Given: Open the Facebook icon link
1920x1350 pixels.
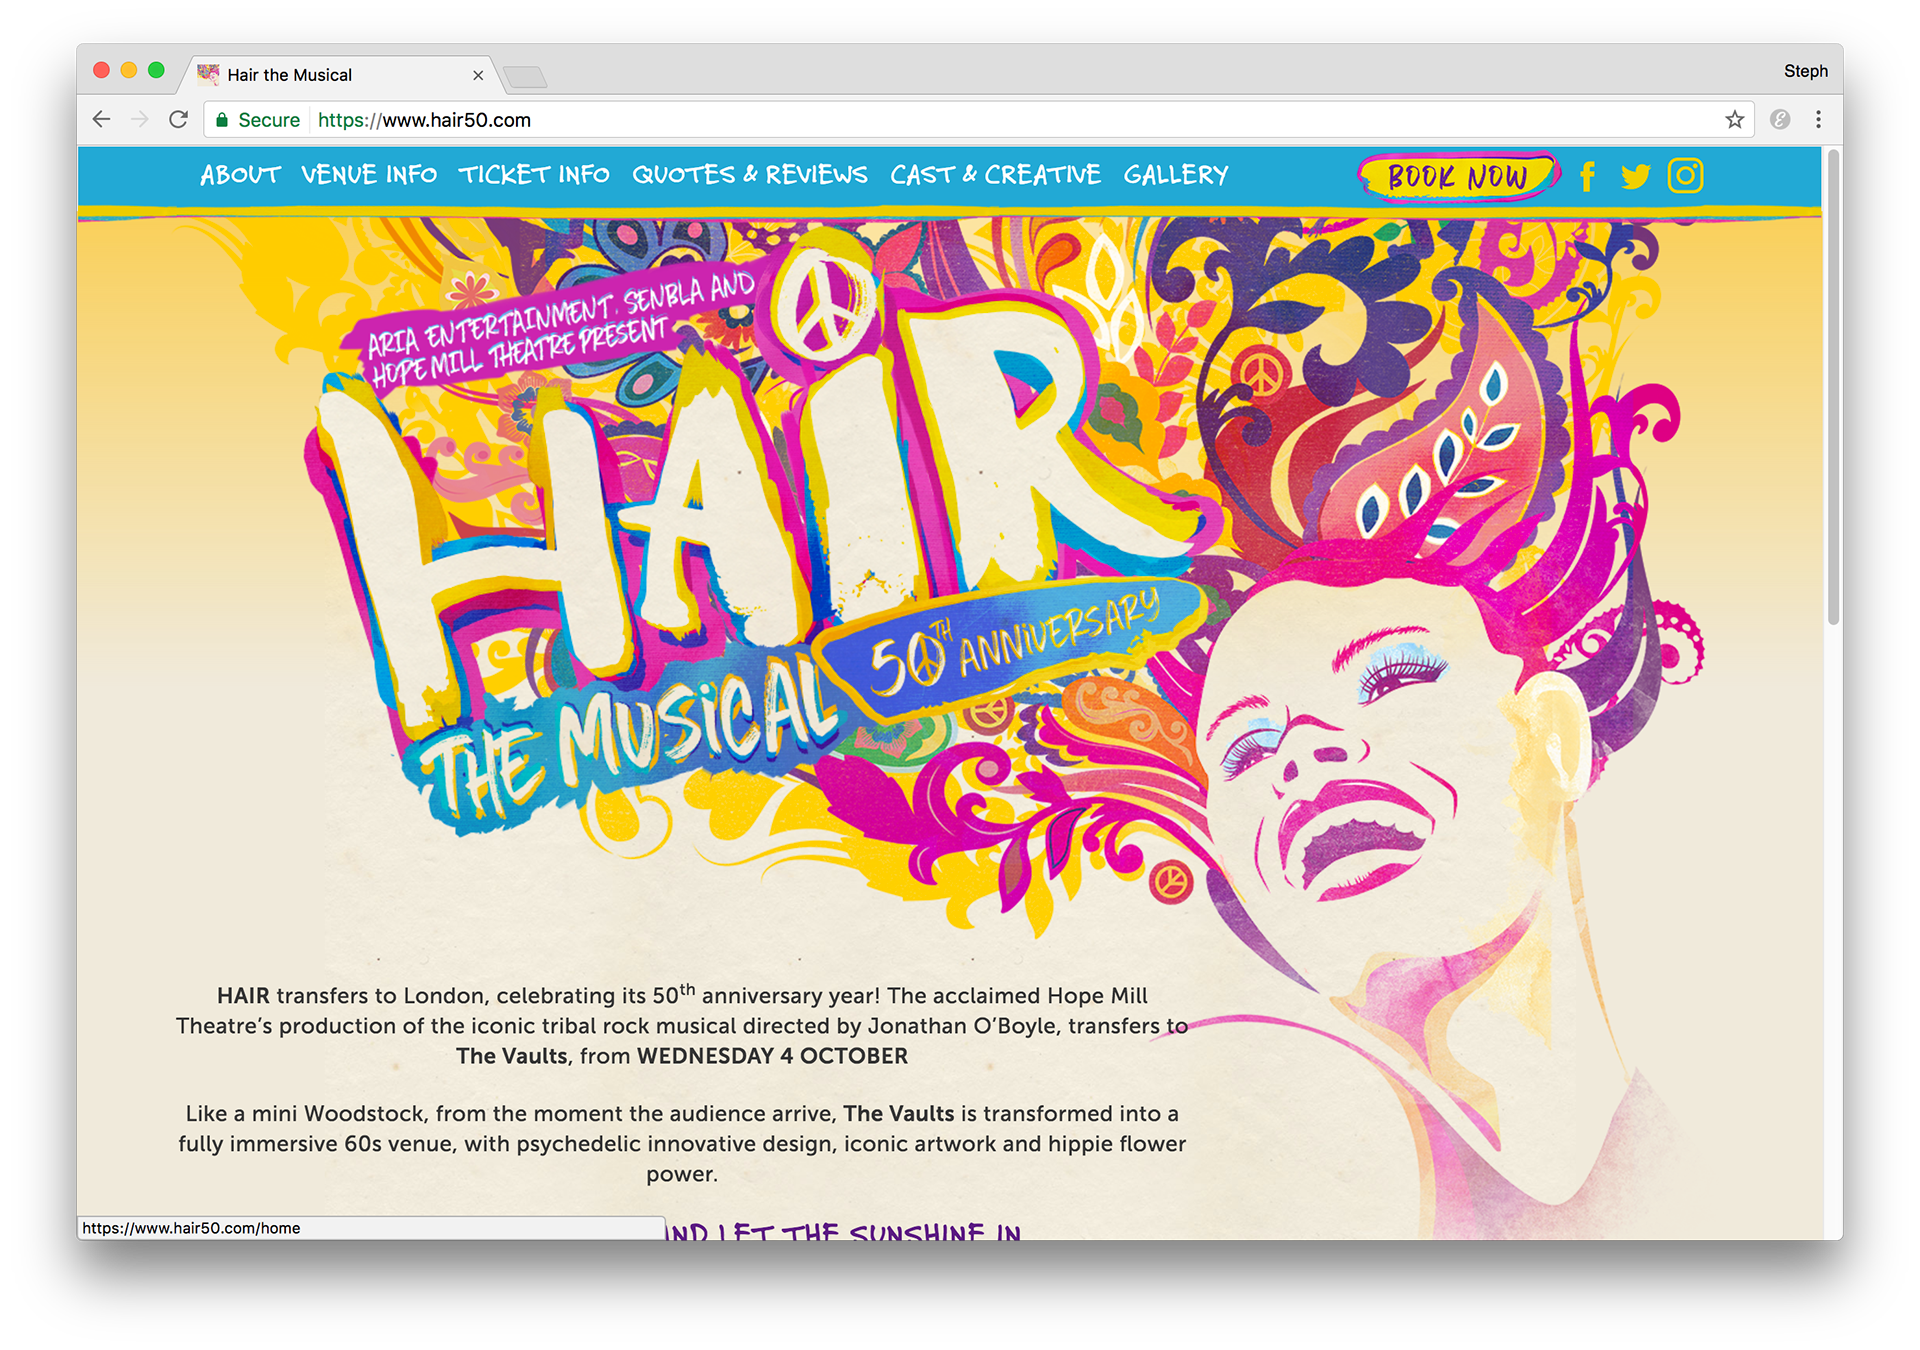Looking at the screenshot, I should pyautogui.click(x=1588, y=176).
